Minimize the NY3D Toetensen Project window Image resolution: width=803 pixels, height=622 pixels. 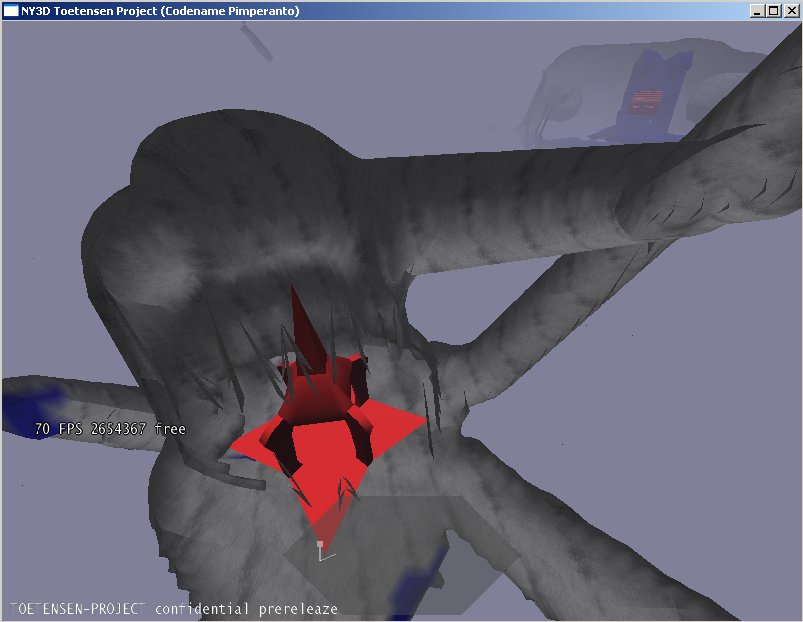click(x=757, y=11)
